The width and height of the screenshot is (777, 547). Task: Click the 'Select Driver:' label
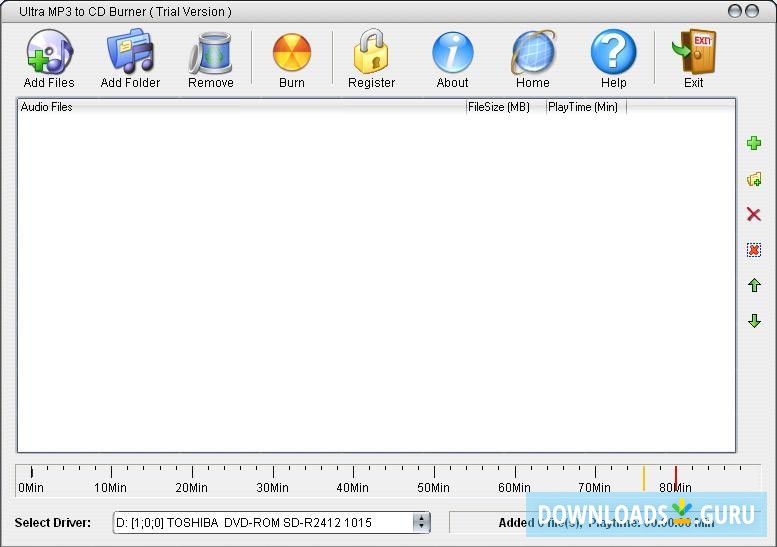(x=53, y=523)
